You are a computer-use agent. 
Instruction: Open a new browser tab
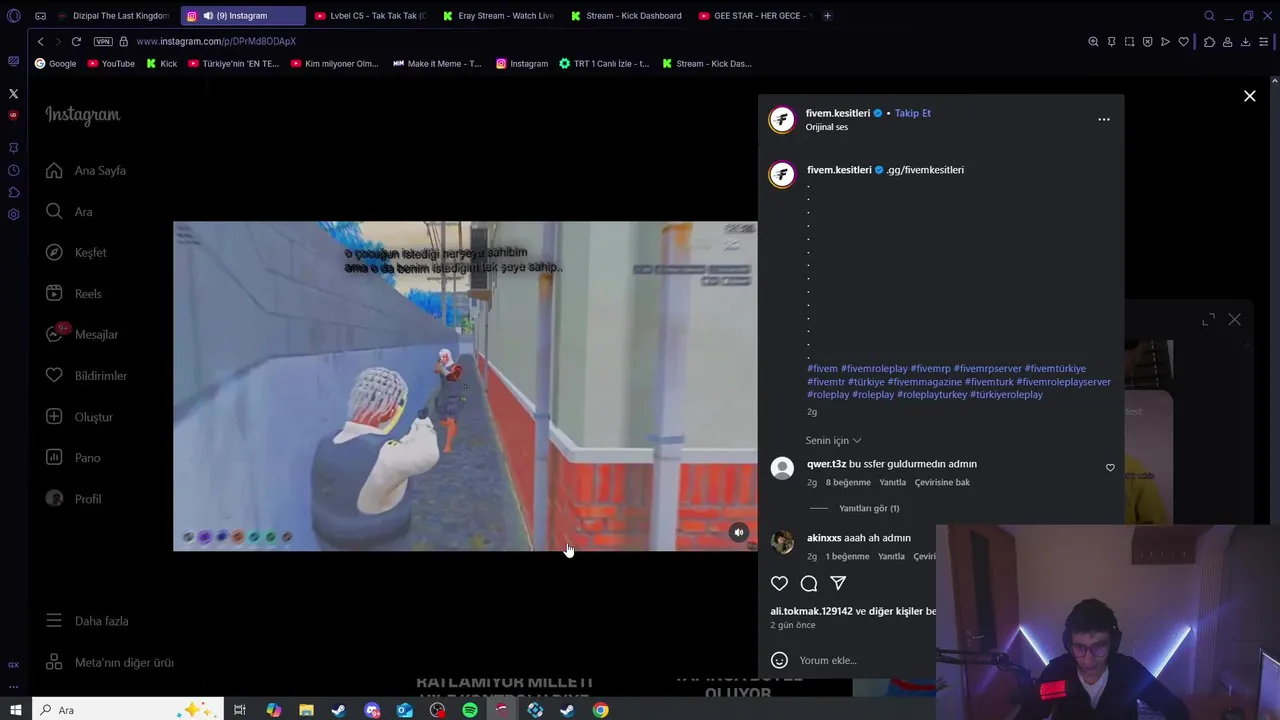pyautogui.click(x=827, y=16)
